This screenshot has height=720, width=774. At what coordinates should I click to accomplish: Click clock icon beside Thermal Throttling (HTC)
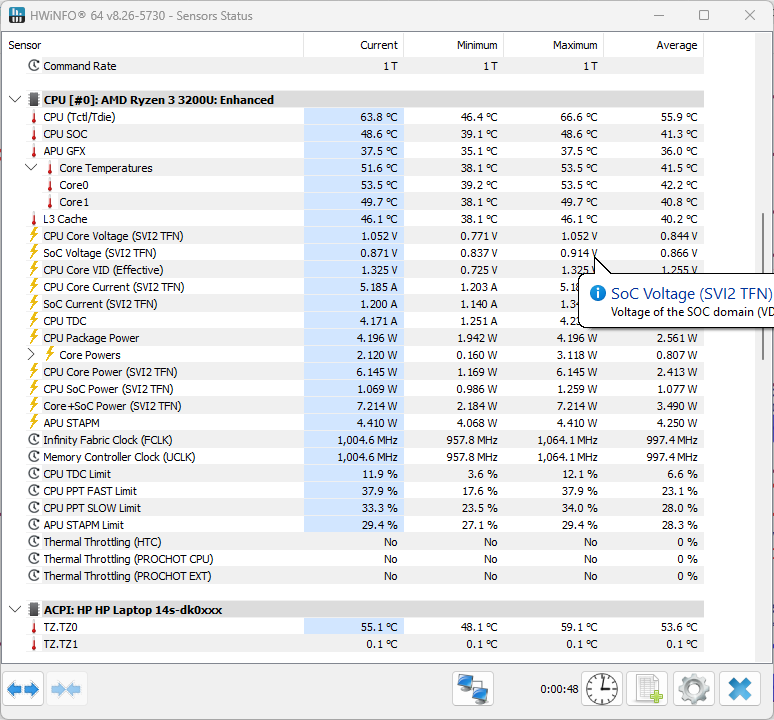[34, 542]
